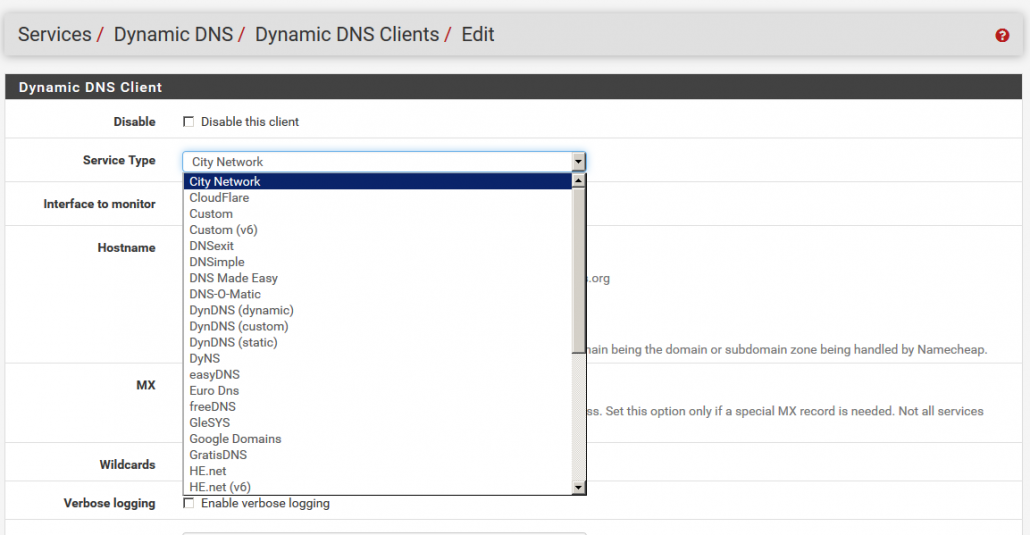The image size is (1030, 535).
Task: Pick easyDNS service type
Action: (x=378, y=375)
